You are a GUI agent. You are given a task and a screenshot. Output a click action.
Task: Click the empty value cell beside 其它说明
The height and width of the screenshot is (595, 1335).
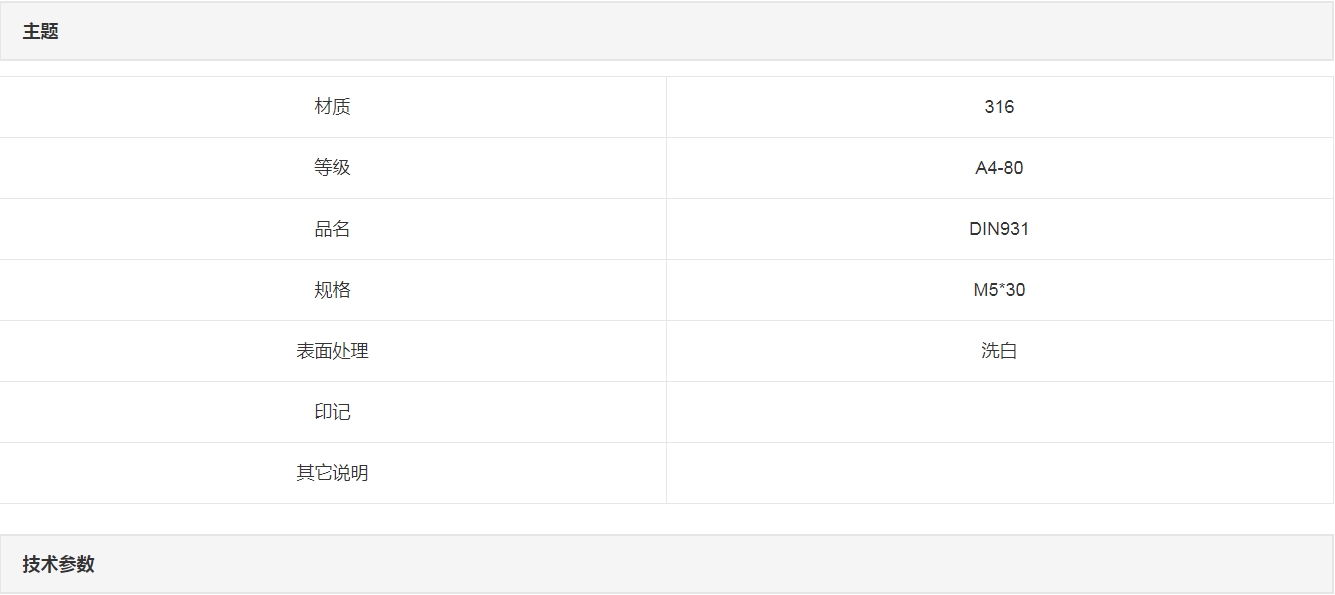(999, 473)
